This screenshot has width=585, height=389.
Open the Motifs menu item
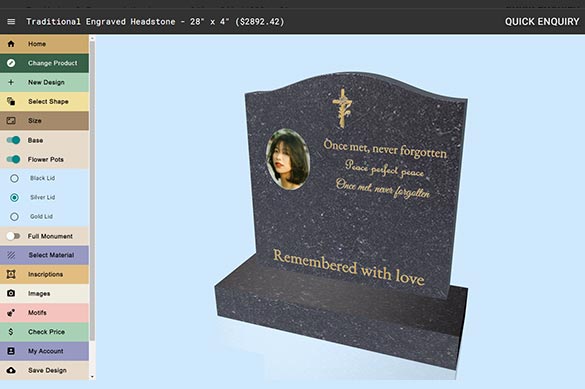point(44,313)
